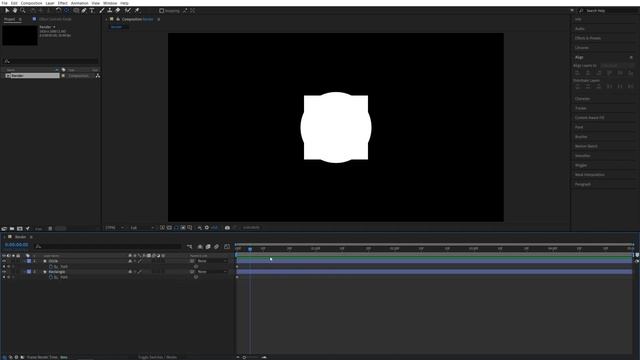The image size is (640, 360).
Task: Click the snapshot camera icon in viewer
Action: (x=227, y=228)
